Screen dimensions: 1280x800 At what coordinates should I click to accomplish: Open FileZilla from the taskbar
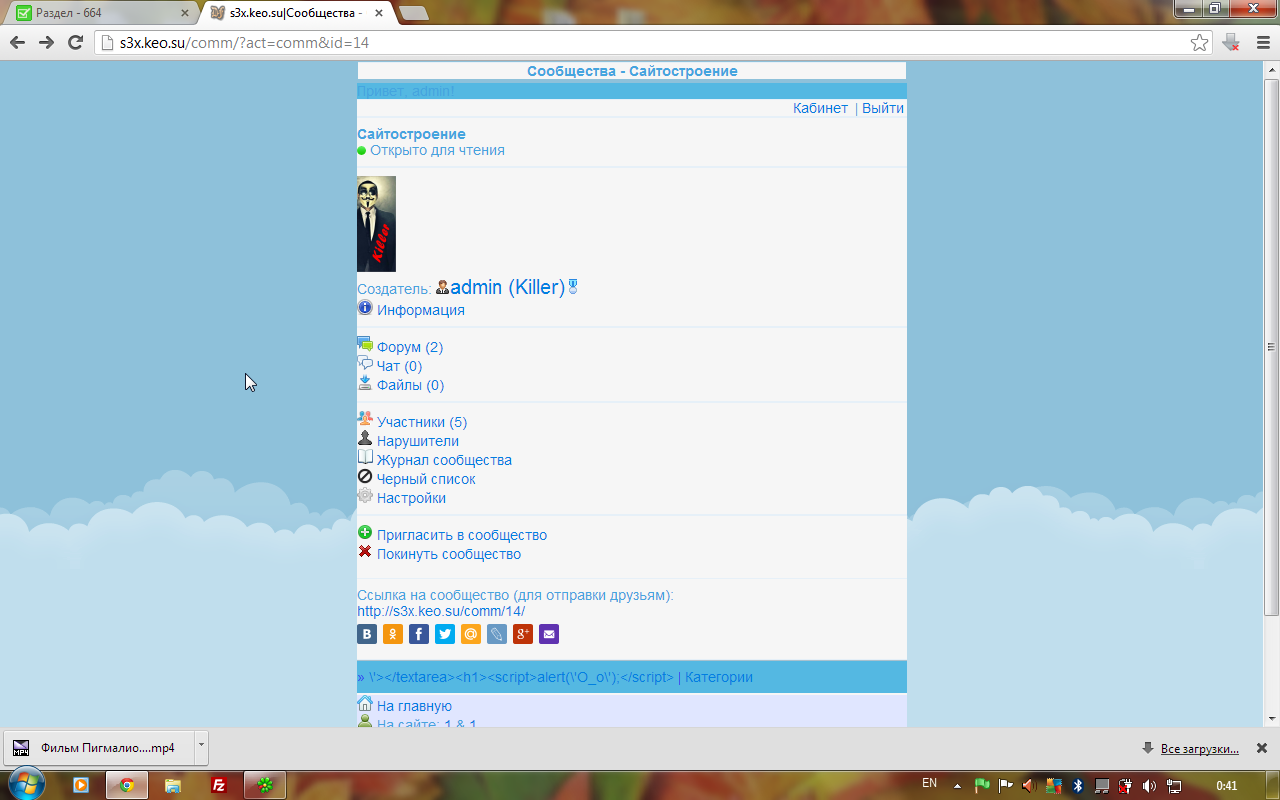tap(219, 785)
